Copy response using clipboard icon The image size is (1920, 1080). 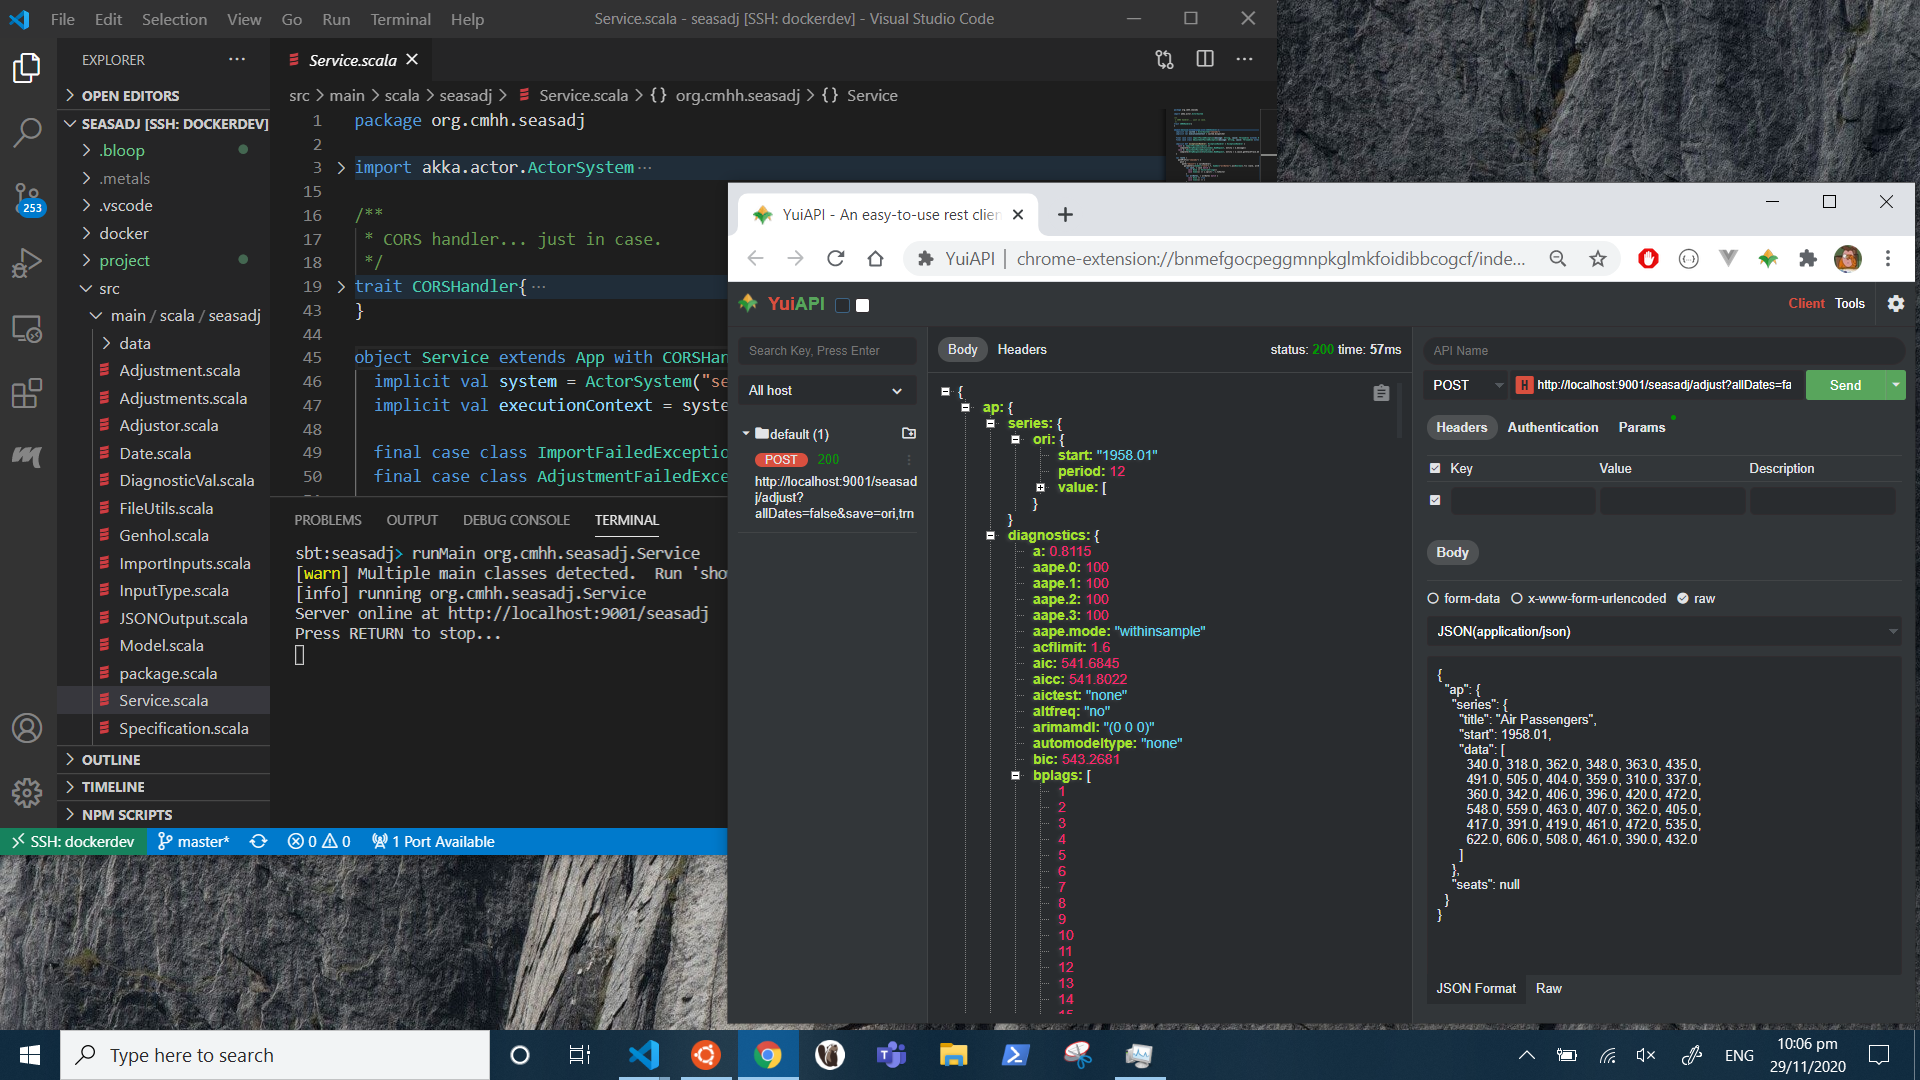pyautogui.click(x=1381, y=393)
